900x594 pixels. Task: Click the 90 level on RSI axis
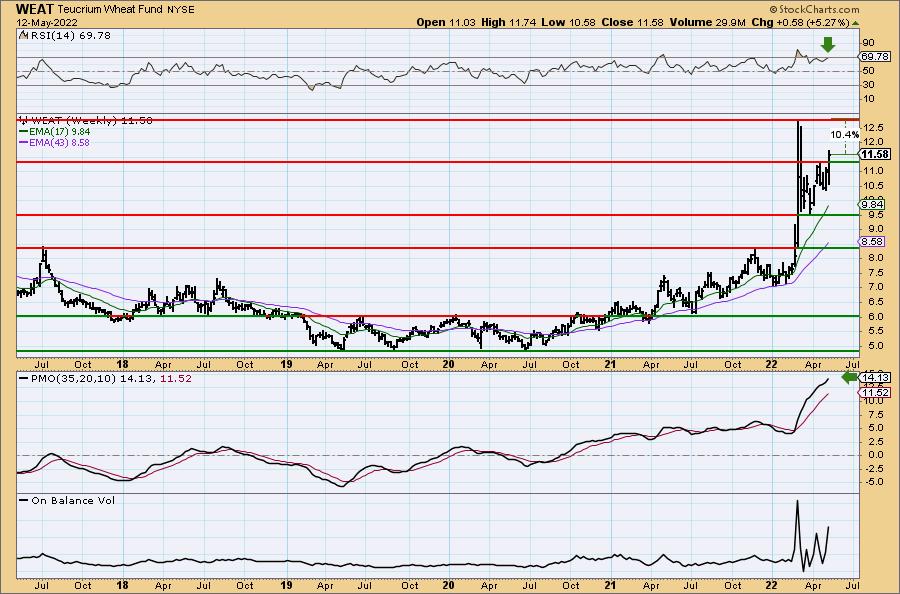[868, 42]
